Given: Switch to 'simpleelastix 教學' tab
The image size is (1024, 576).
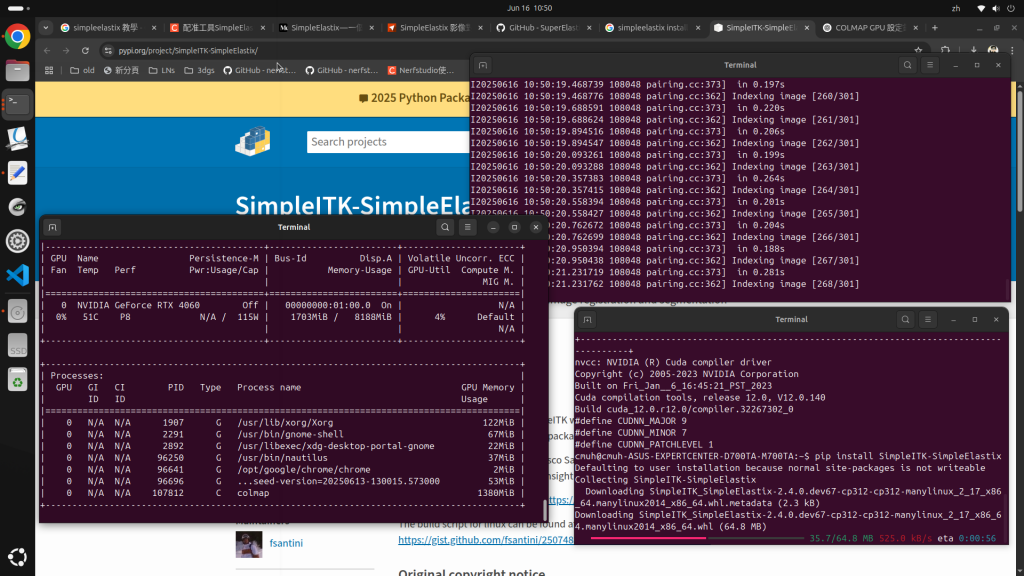Looking at the screenshot, I should (x=108, y=27).
